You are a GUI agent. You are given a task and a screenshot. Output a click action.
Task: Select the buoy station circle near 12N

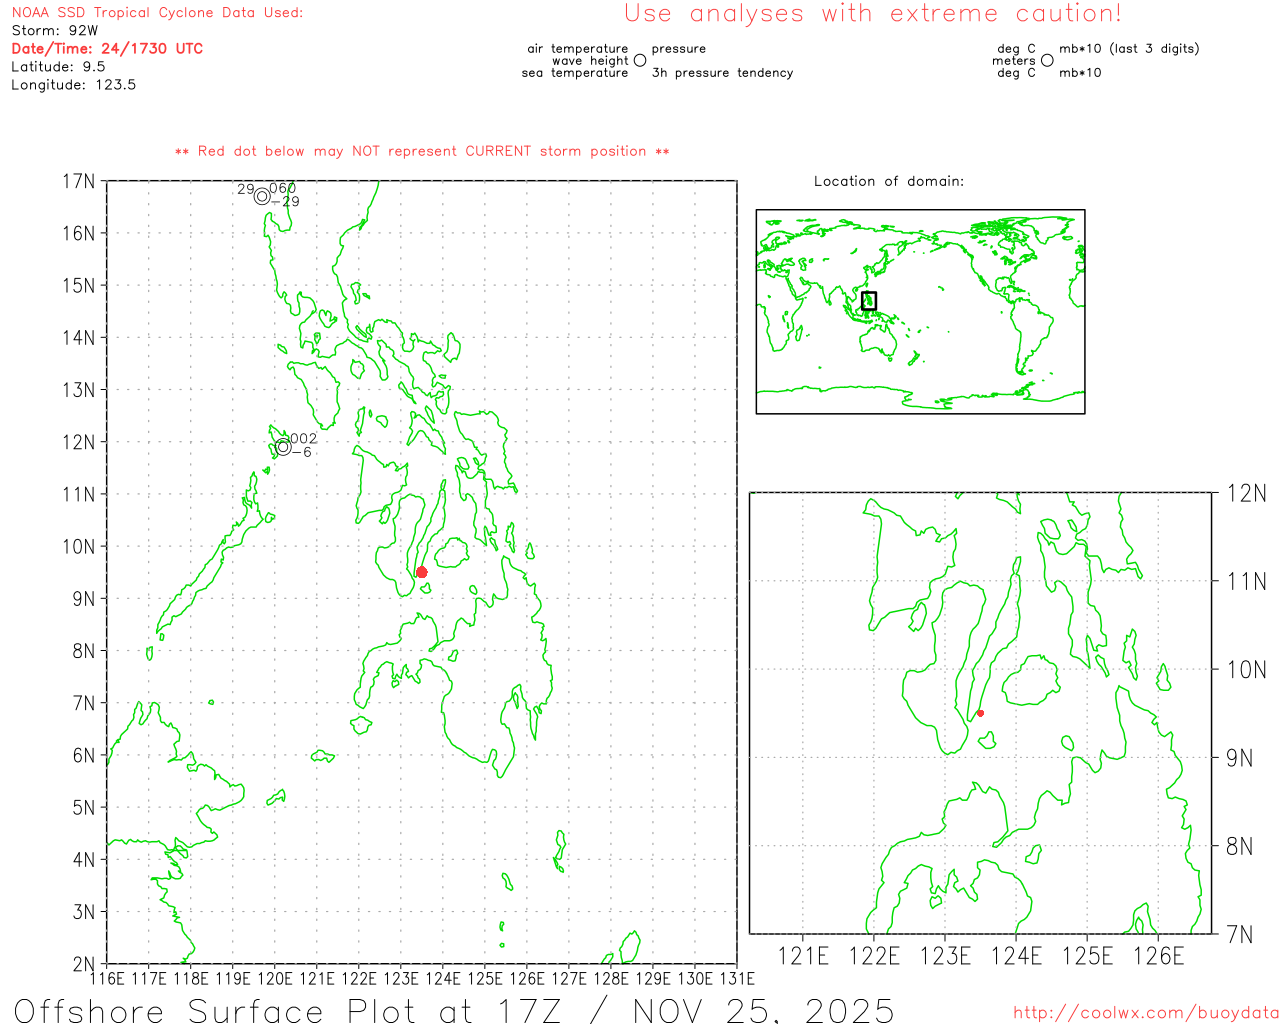click(x=283, y=447)
